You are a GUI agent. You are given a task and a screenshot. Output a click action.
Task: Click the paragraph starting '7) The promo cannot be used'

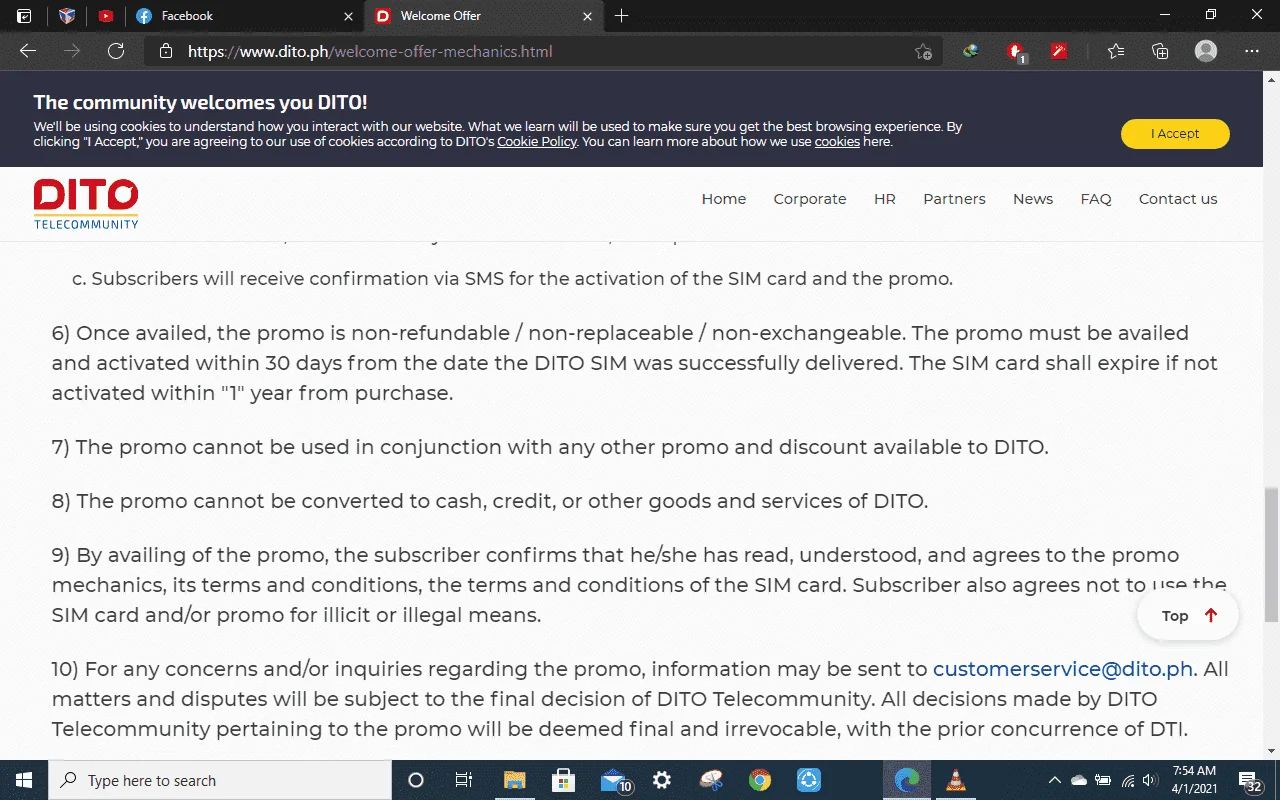click(x=550, y=447)
